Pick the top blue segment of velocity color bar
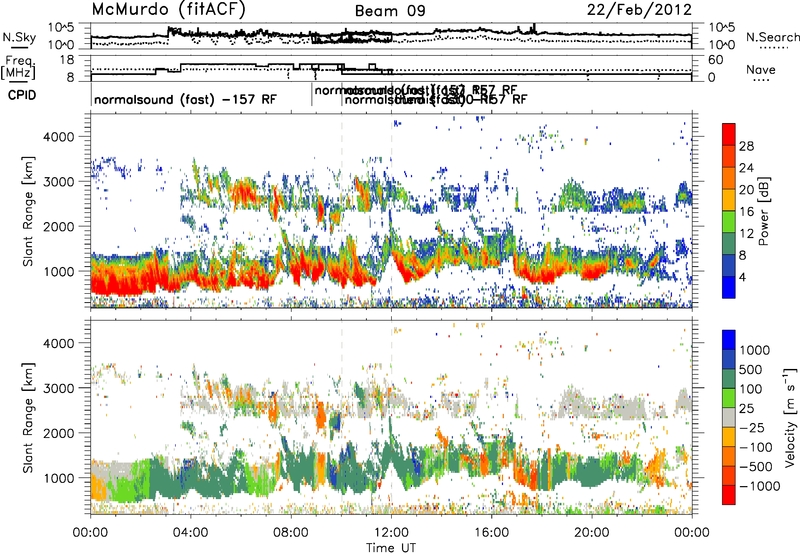This screenshot has height=554, width=800. pos(729,340)
